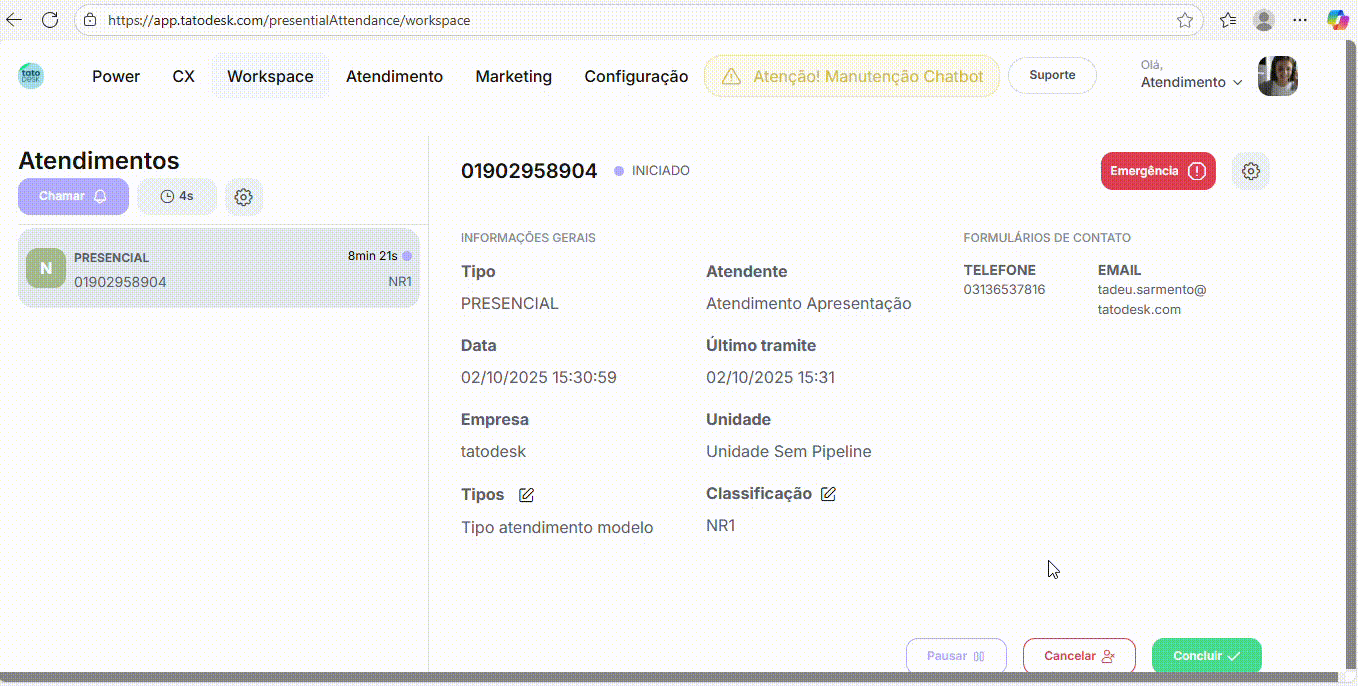The width and height of the screenshot is (1358, 686).
Task: Click the Cancelar button
Action: [x=1078, y=656]
